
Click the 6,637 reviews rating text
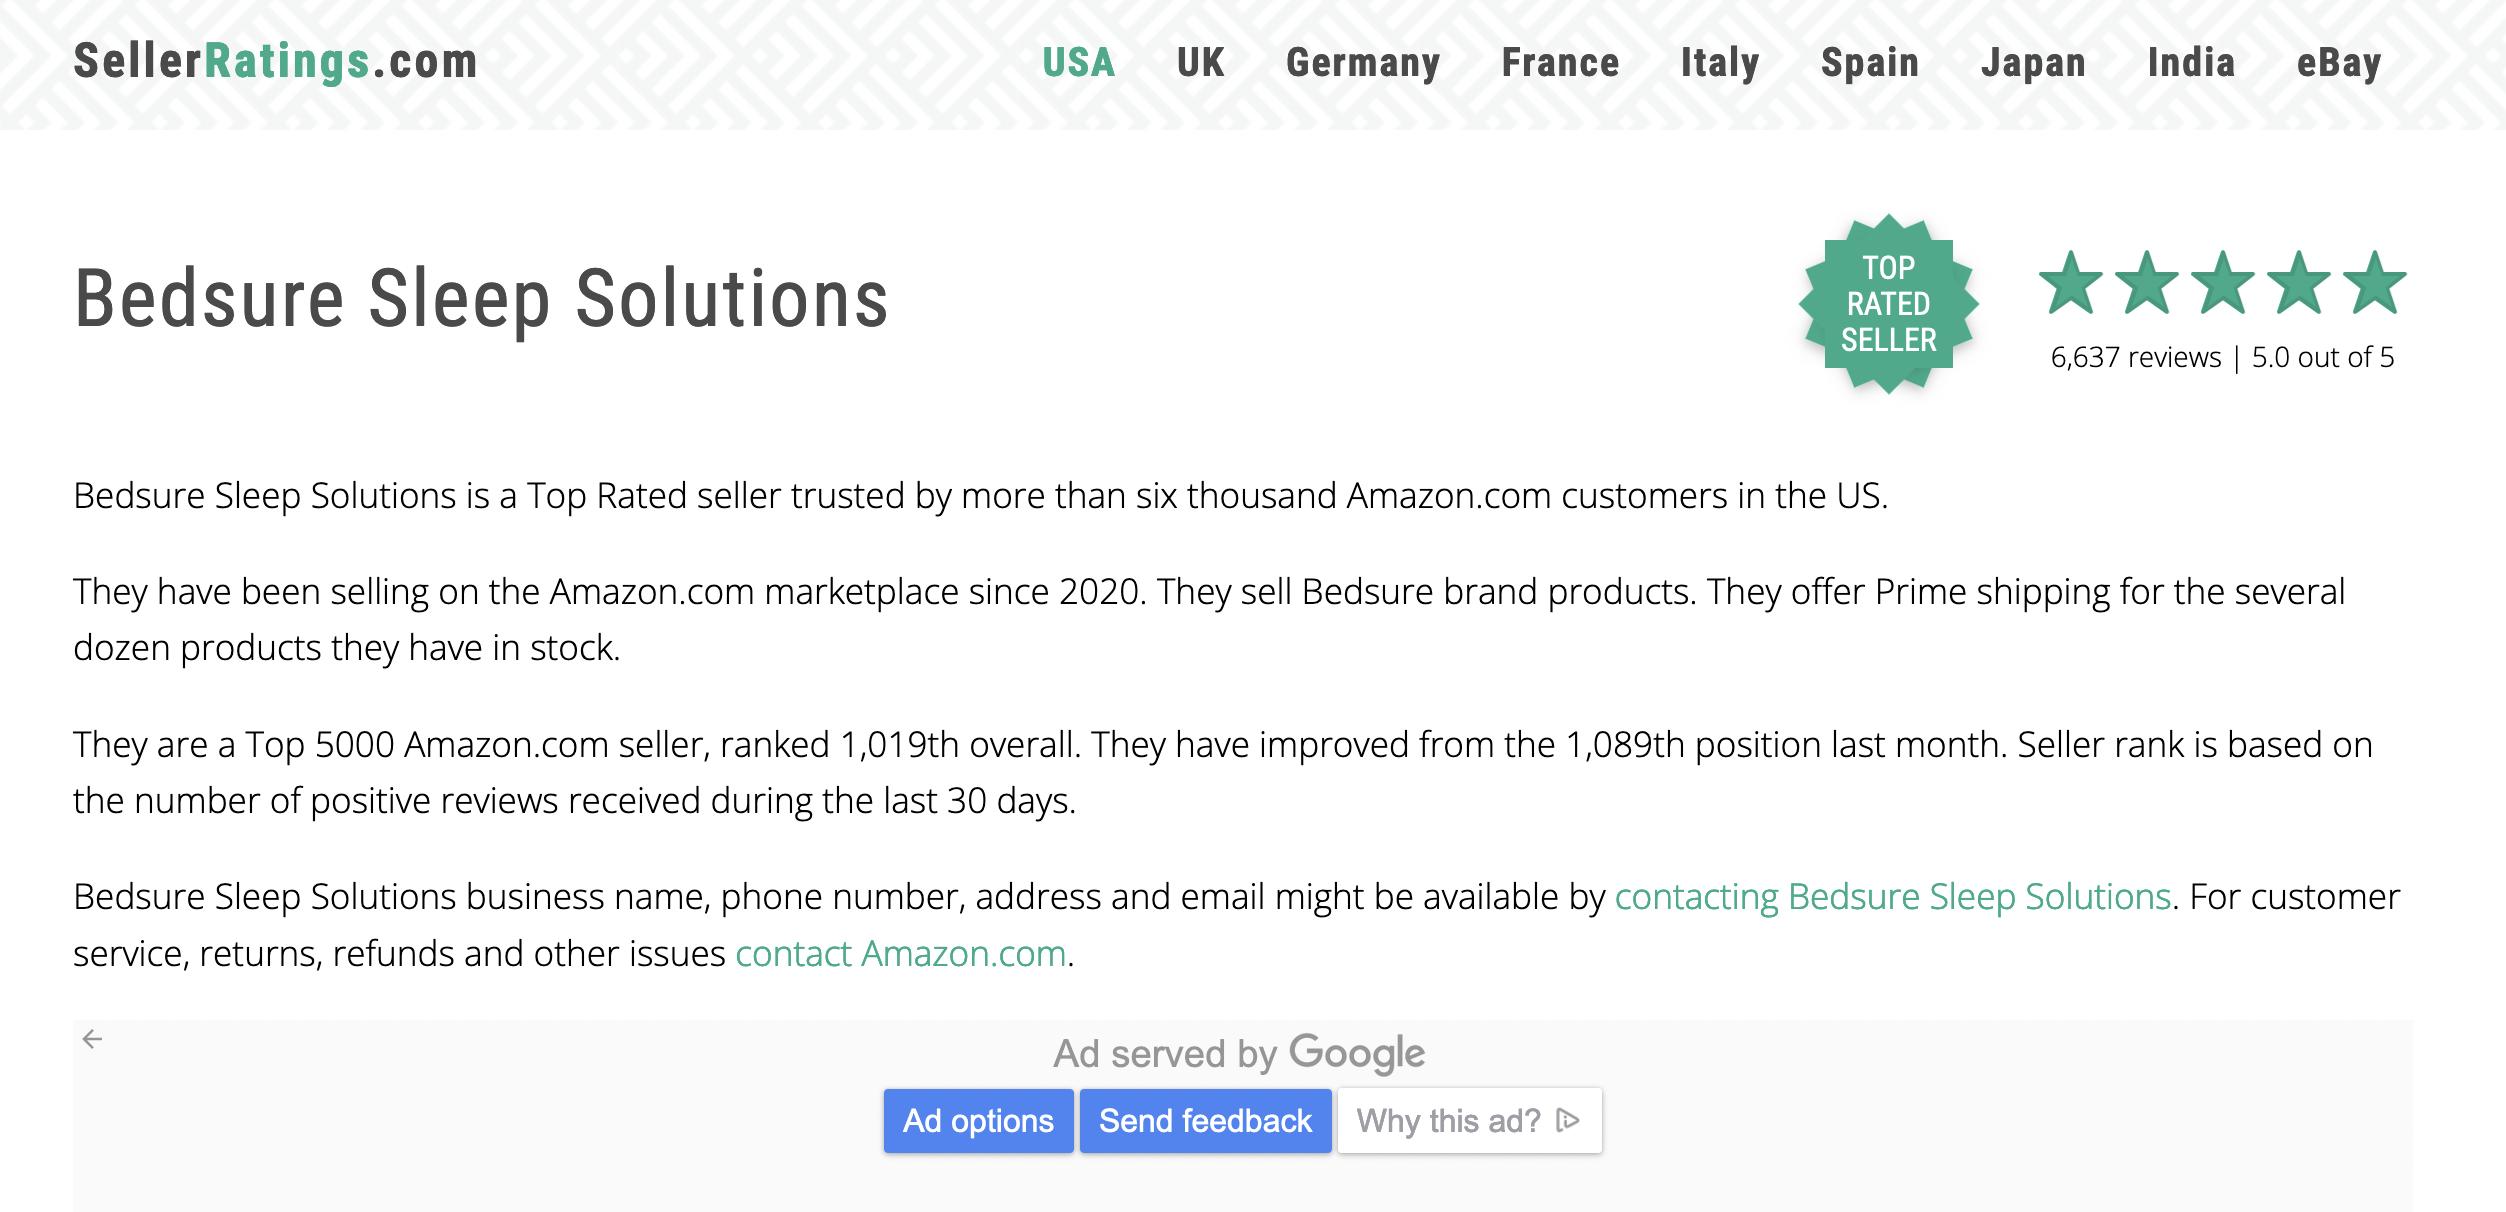pos(2135,358)
